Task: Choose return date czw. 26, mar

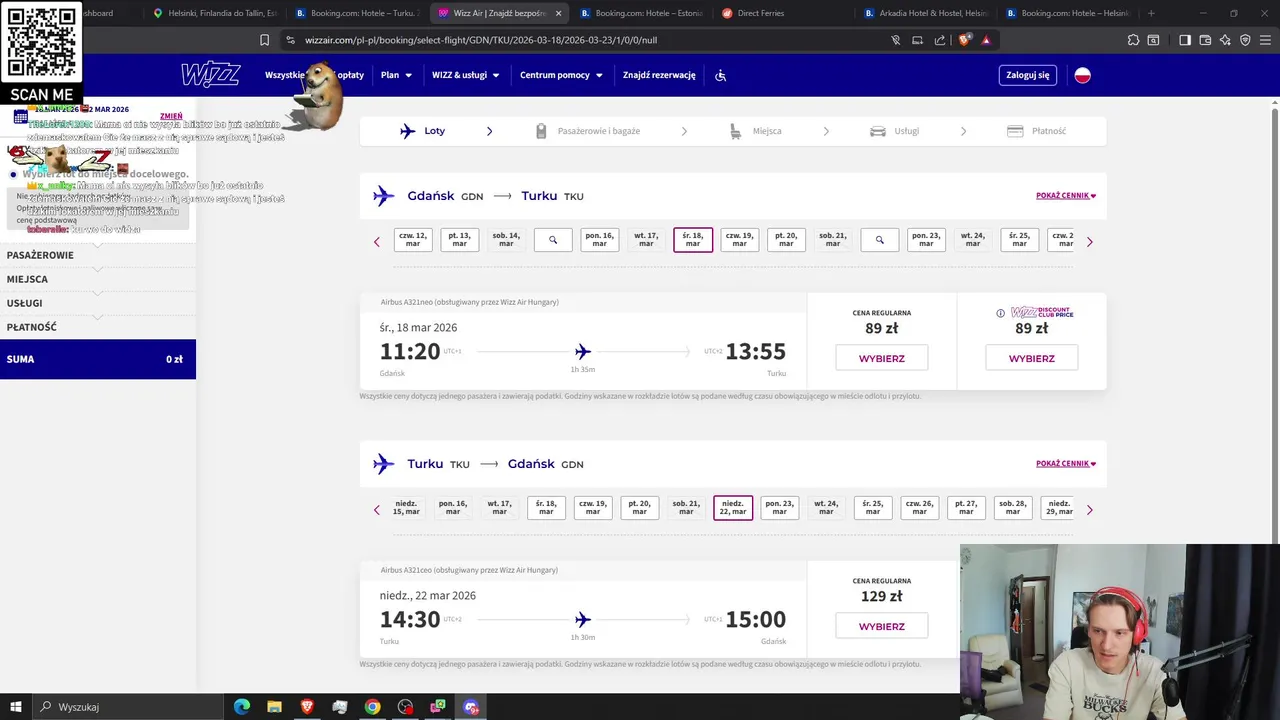Action: pos(919,508)
